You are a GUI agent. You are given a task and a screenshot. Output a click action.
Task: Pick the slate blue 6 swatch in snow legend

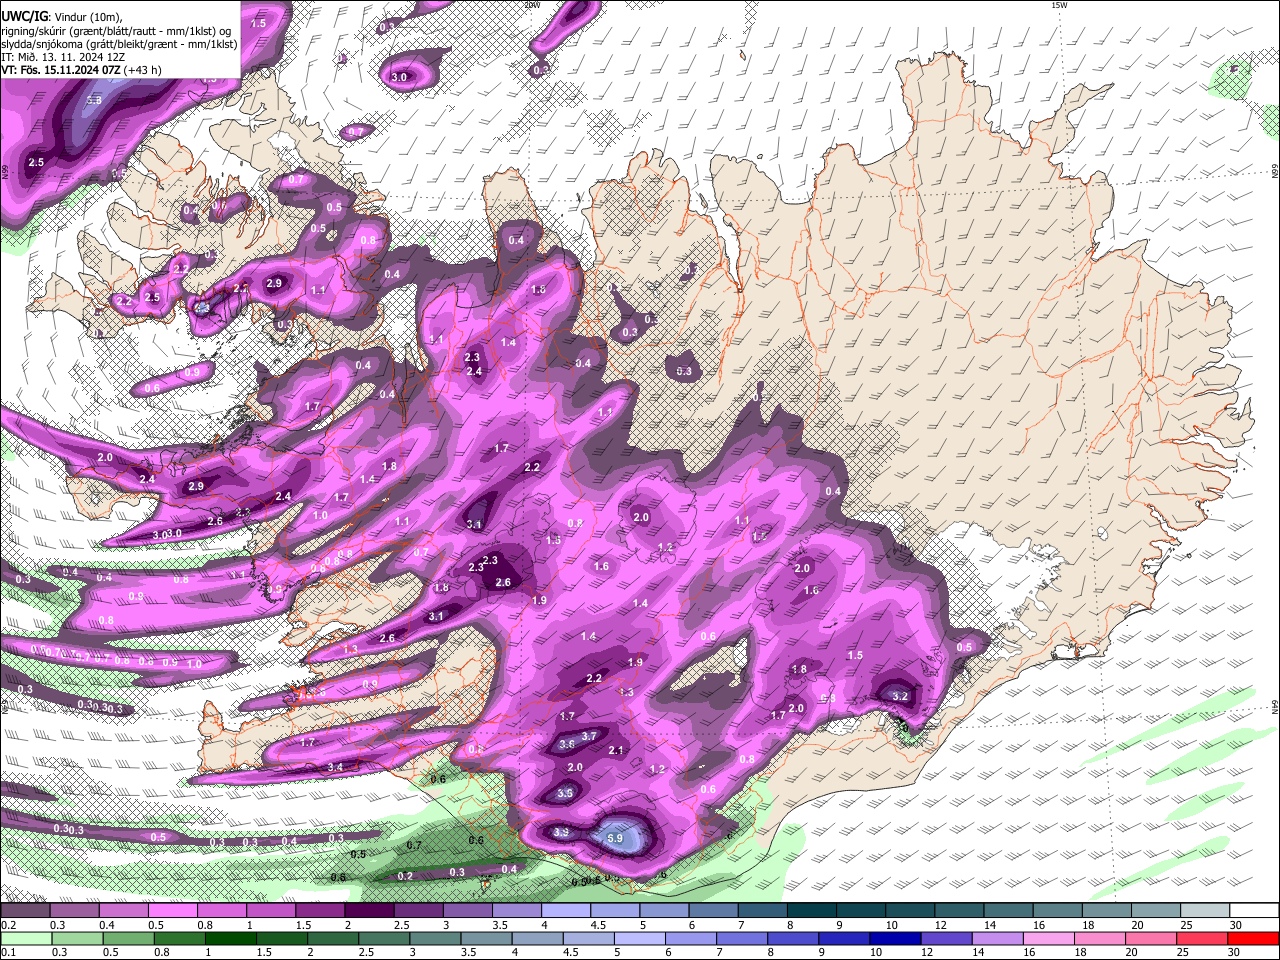click(713, 910)
